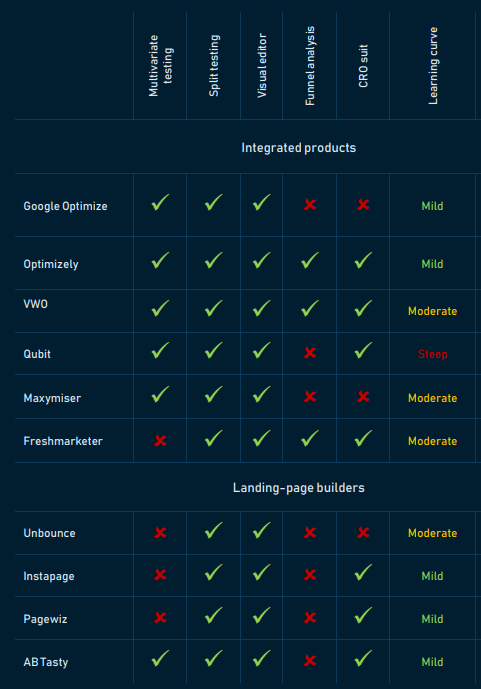The height and width of the screenshot is (689, 481).
Task: Click Qubit's Steep learning curve label
Action: (x=433, y=354)
